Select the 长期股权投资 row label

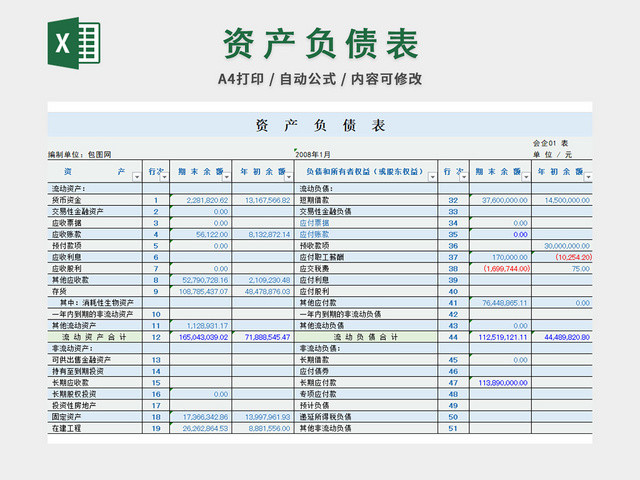point(74,394)
